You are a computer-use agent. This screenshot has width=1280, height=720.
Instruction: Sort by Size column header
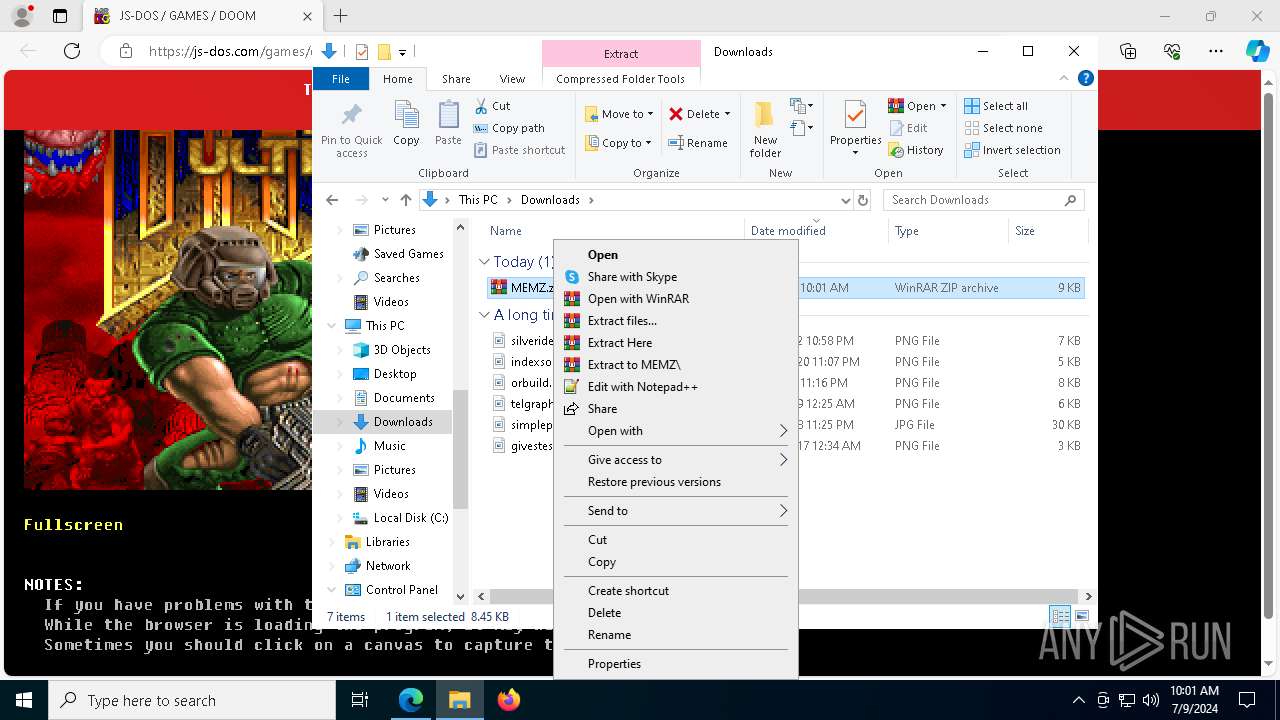click(1047, 231)
